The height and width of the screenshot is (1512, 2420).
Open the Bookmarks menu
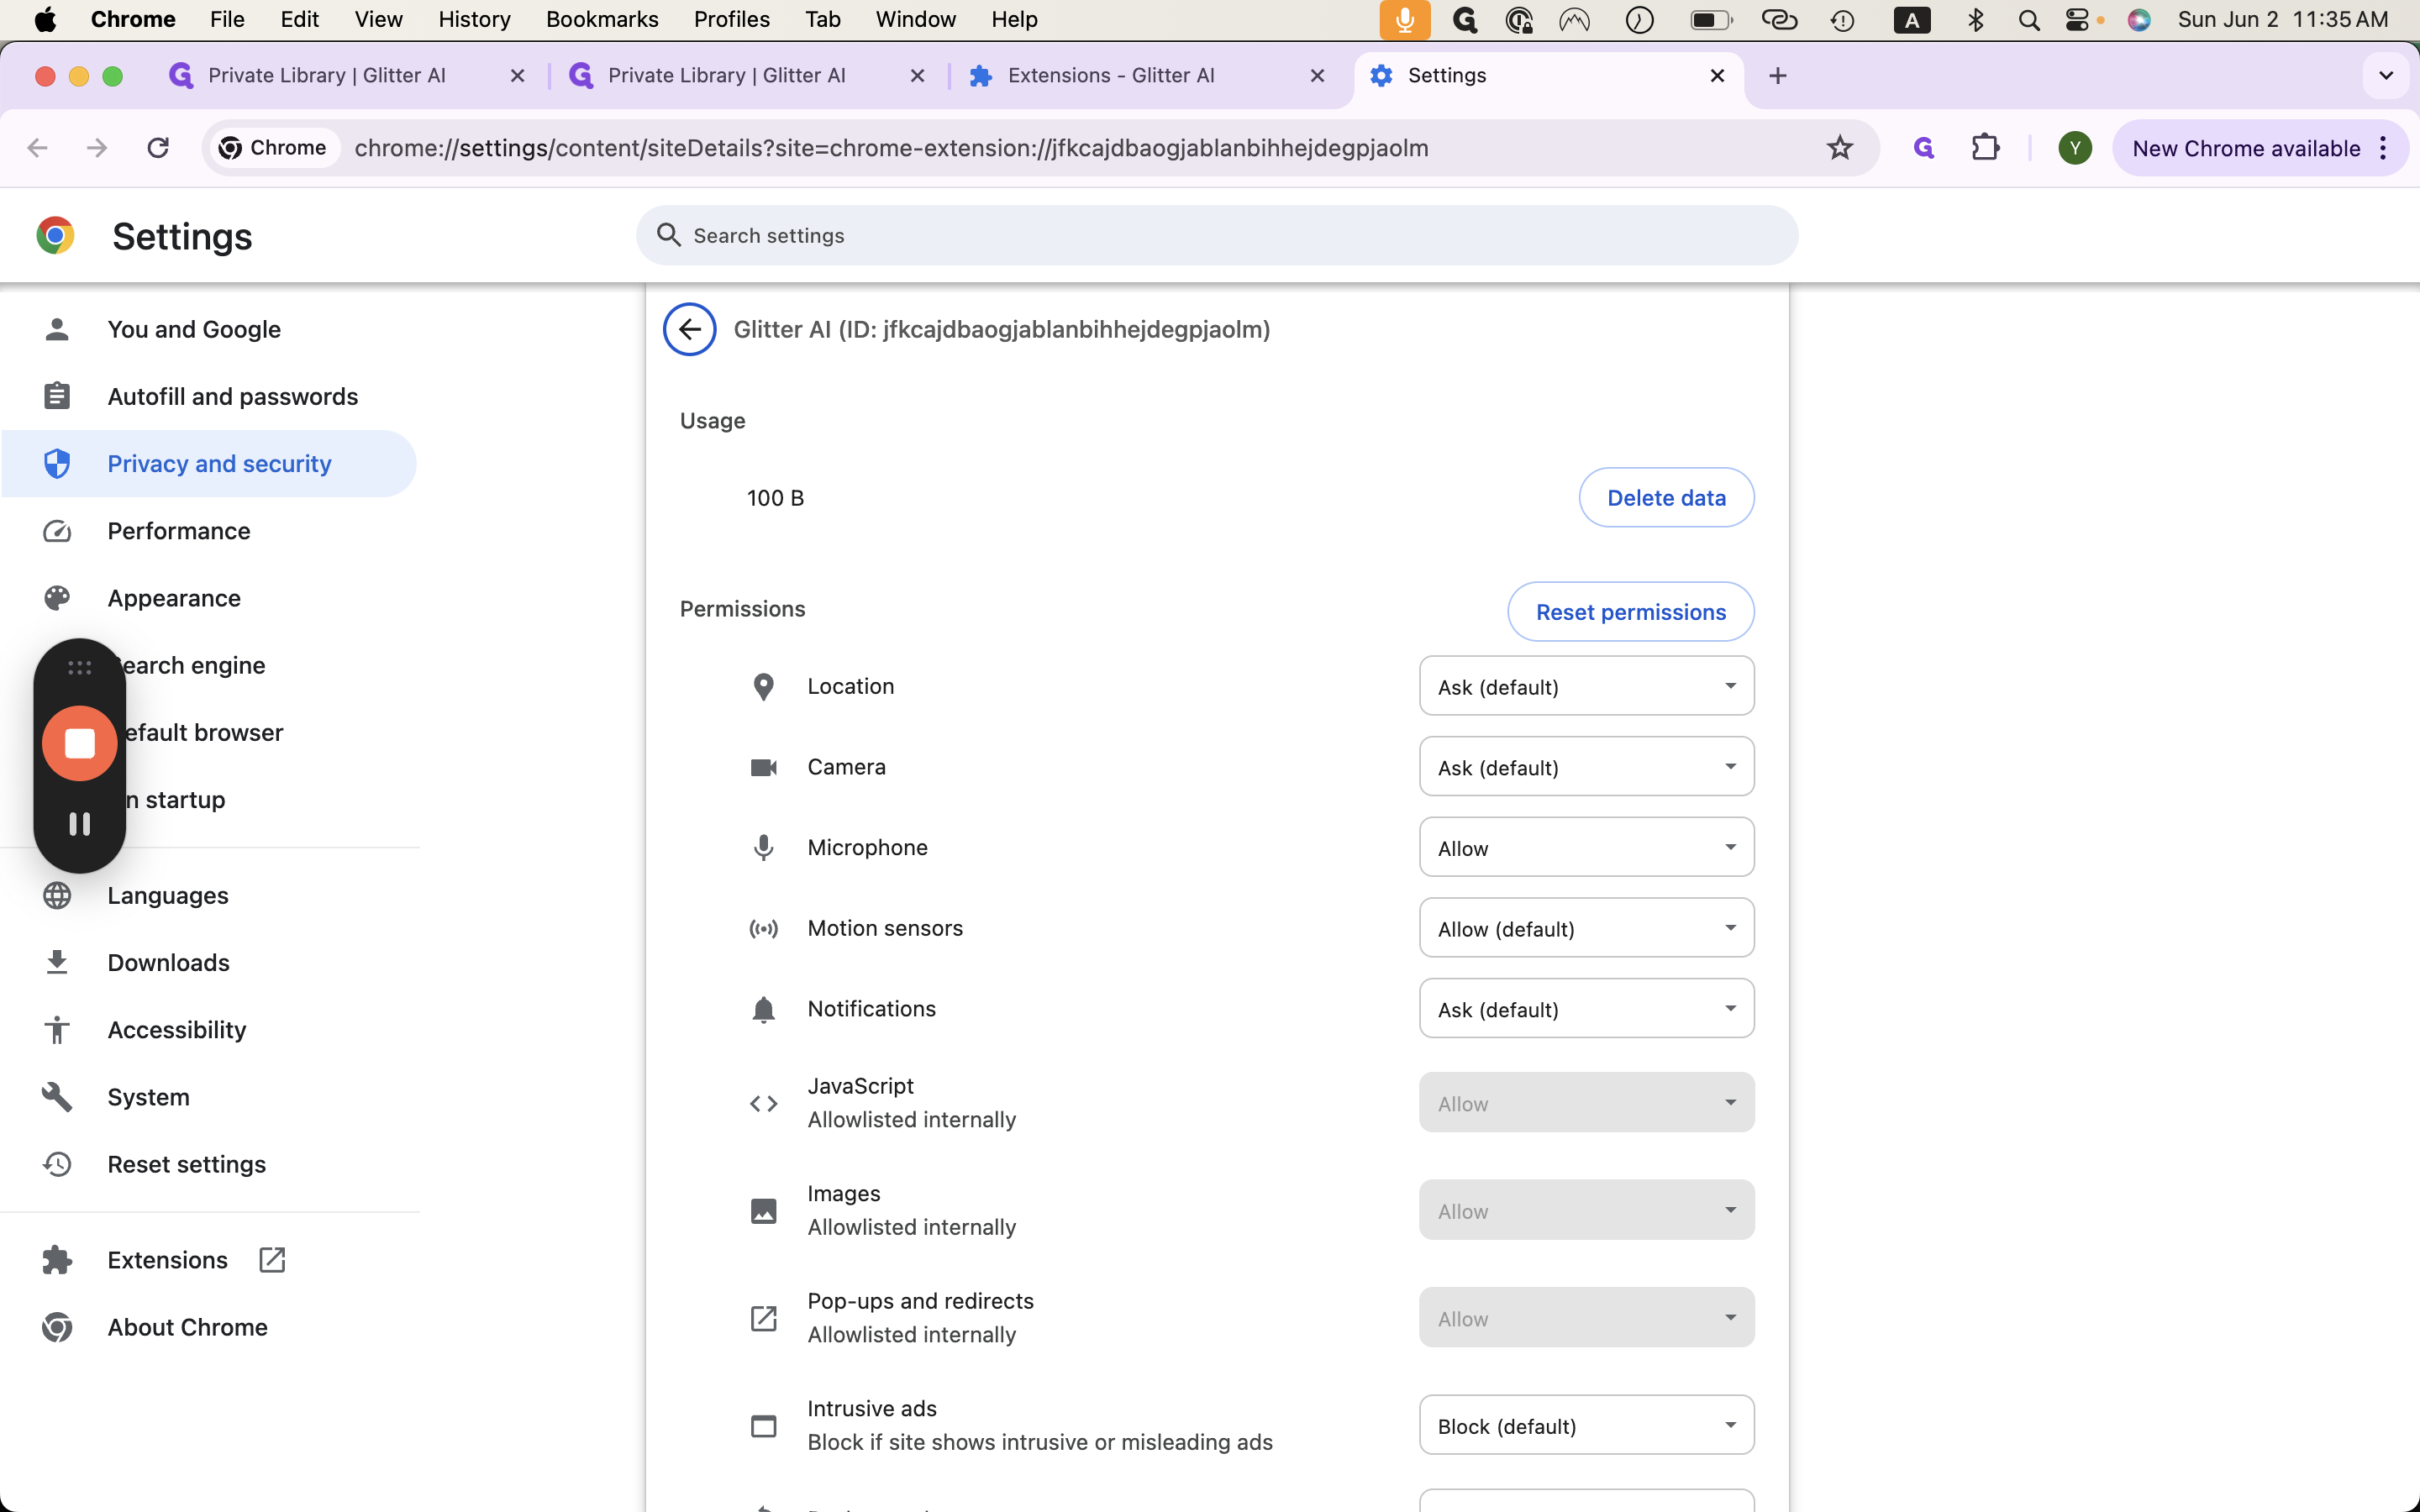pyautogui.click(x=602, y=20)
